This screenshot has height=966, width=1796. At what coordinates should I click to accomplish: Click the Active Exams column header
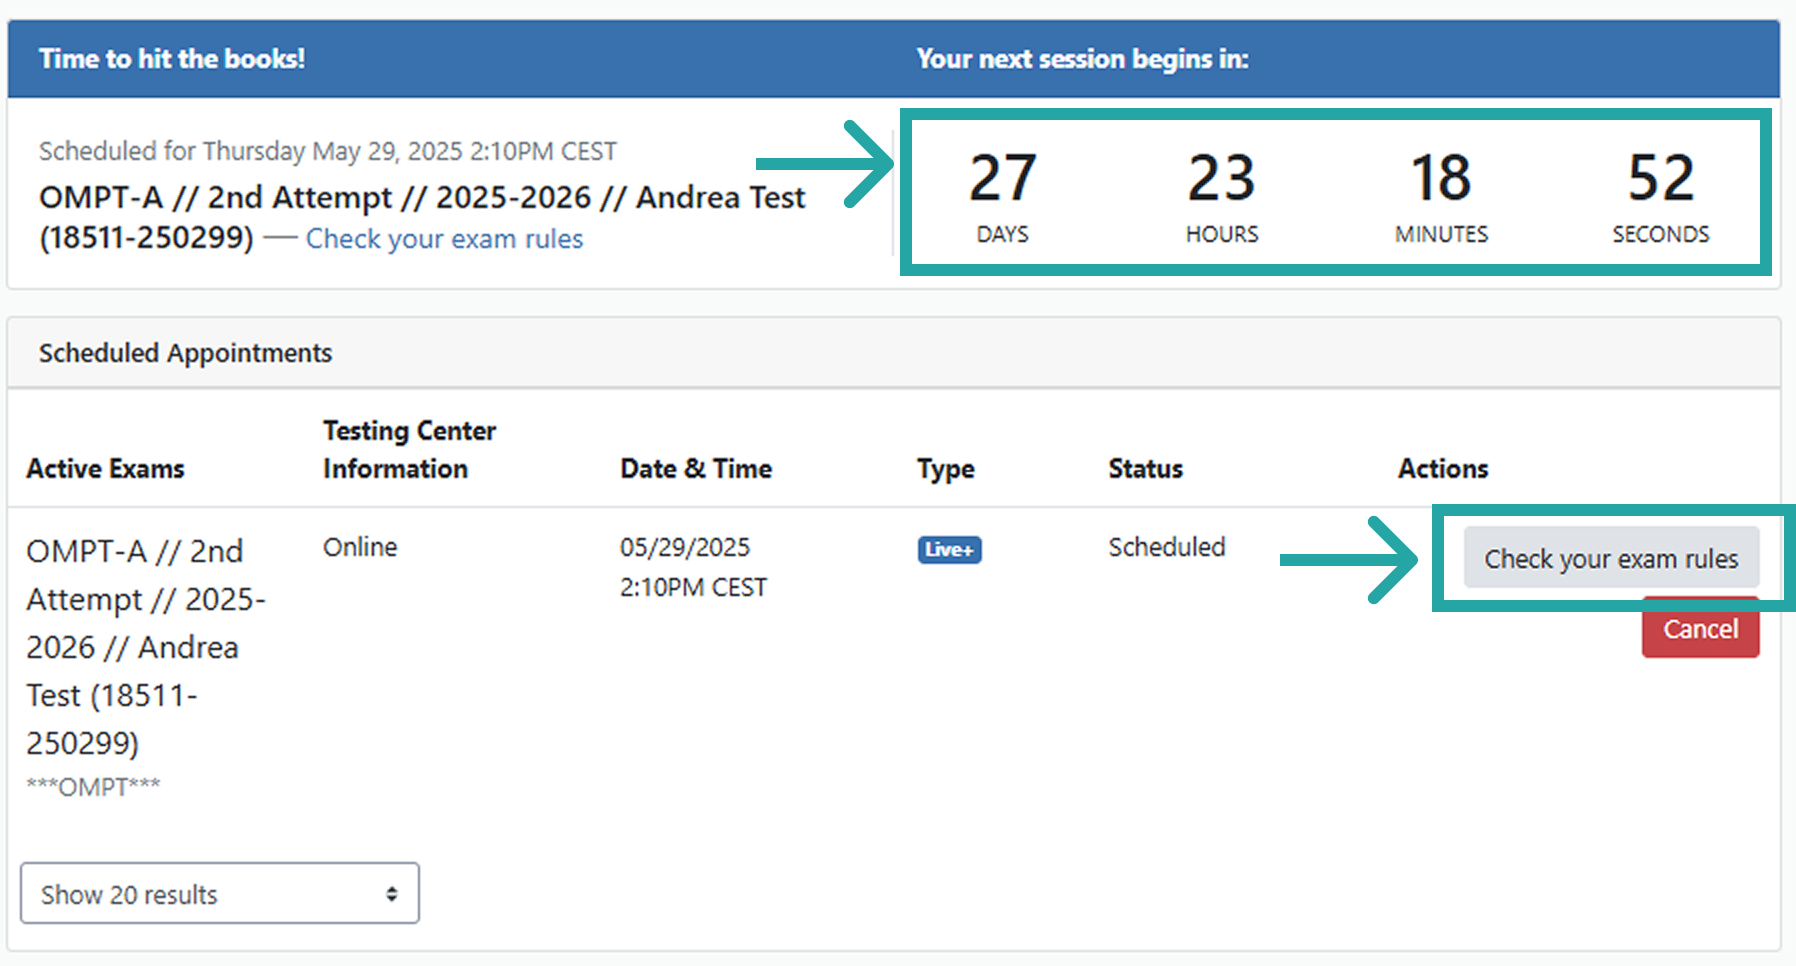[x=104, y=467]
